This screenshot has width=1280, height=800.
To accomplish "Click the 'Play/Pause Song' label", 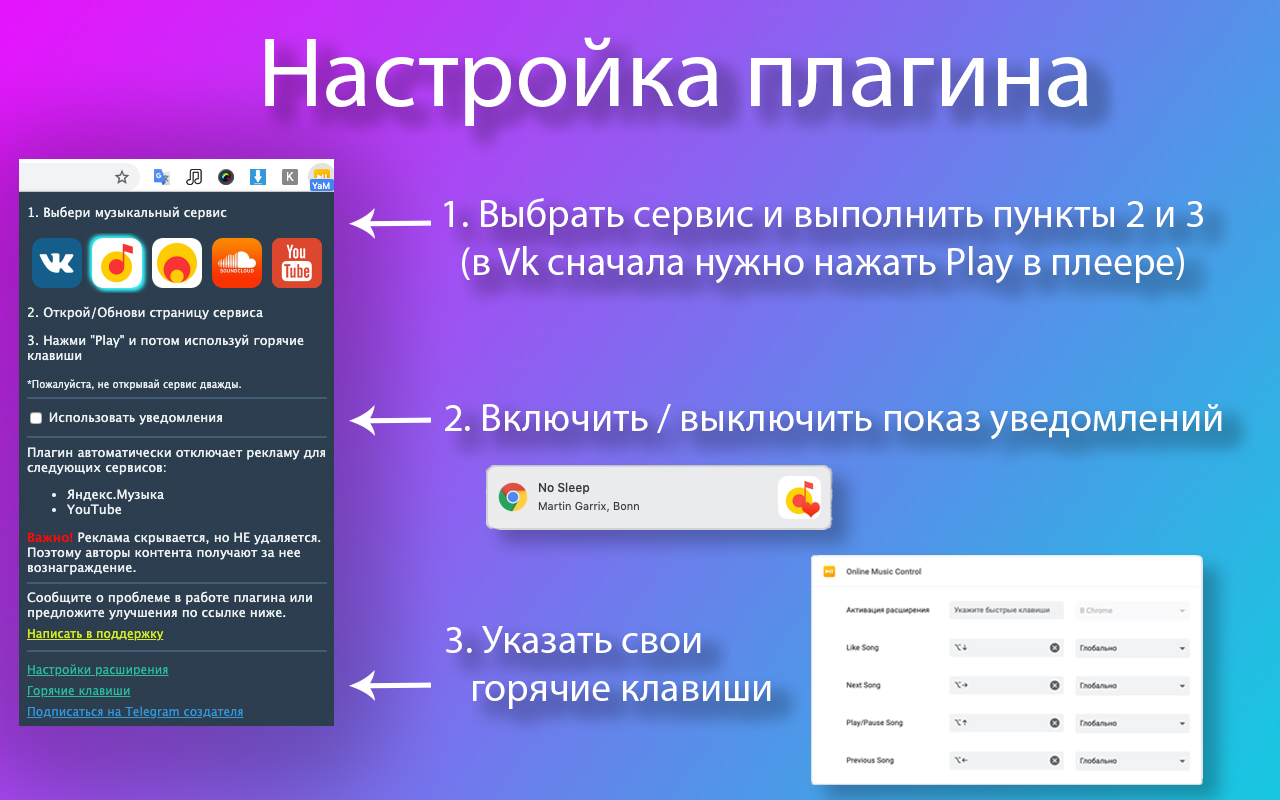I will point(874,723).
